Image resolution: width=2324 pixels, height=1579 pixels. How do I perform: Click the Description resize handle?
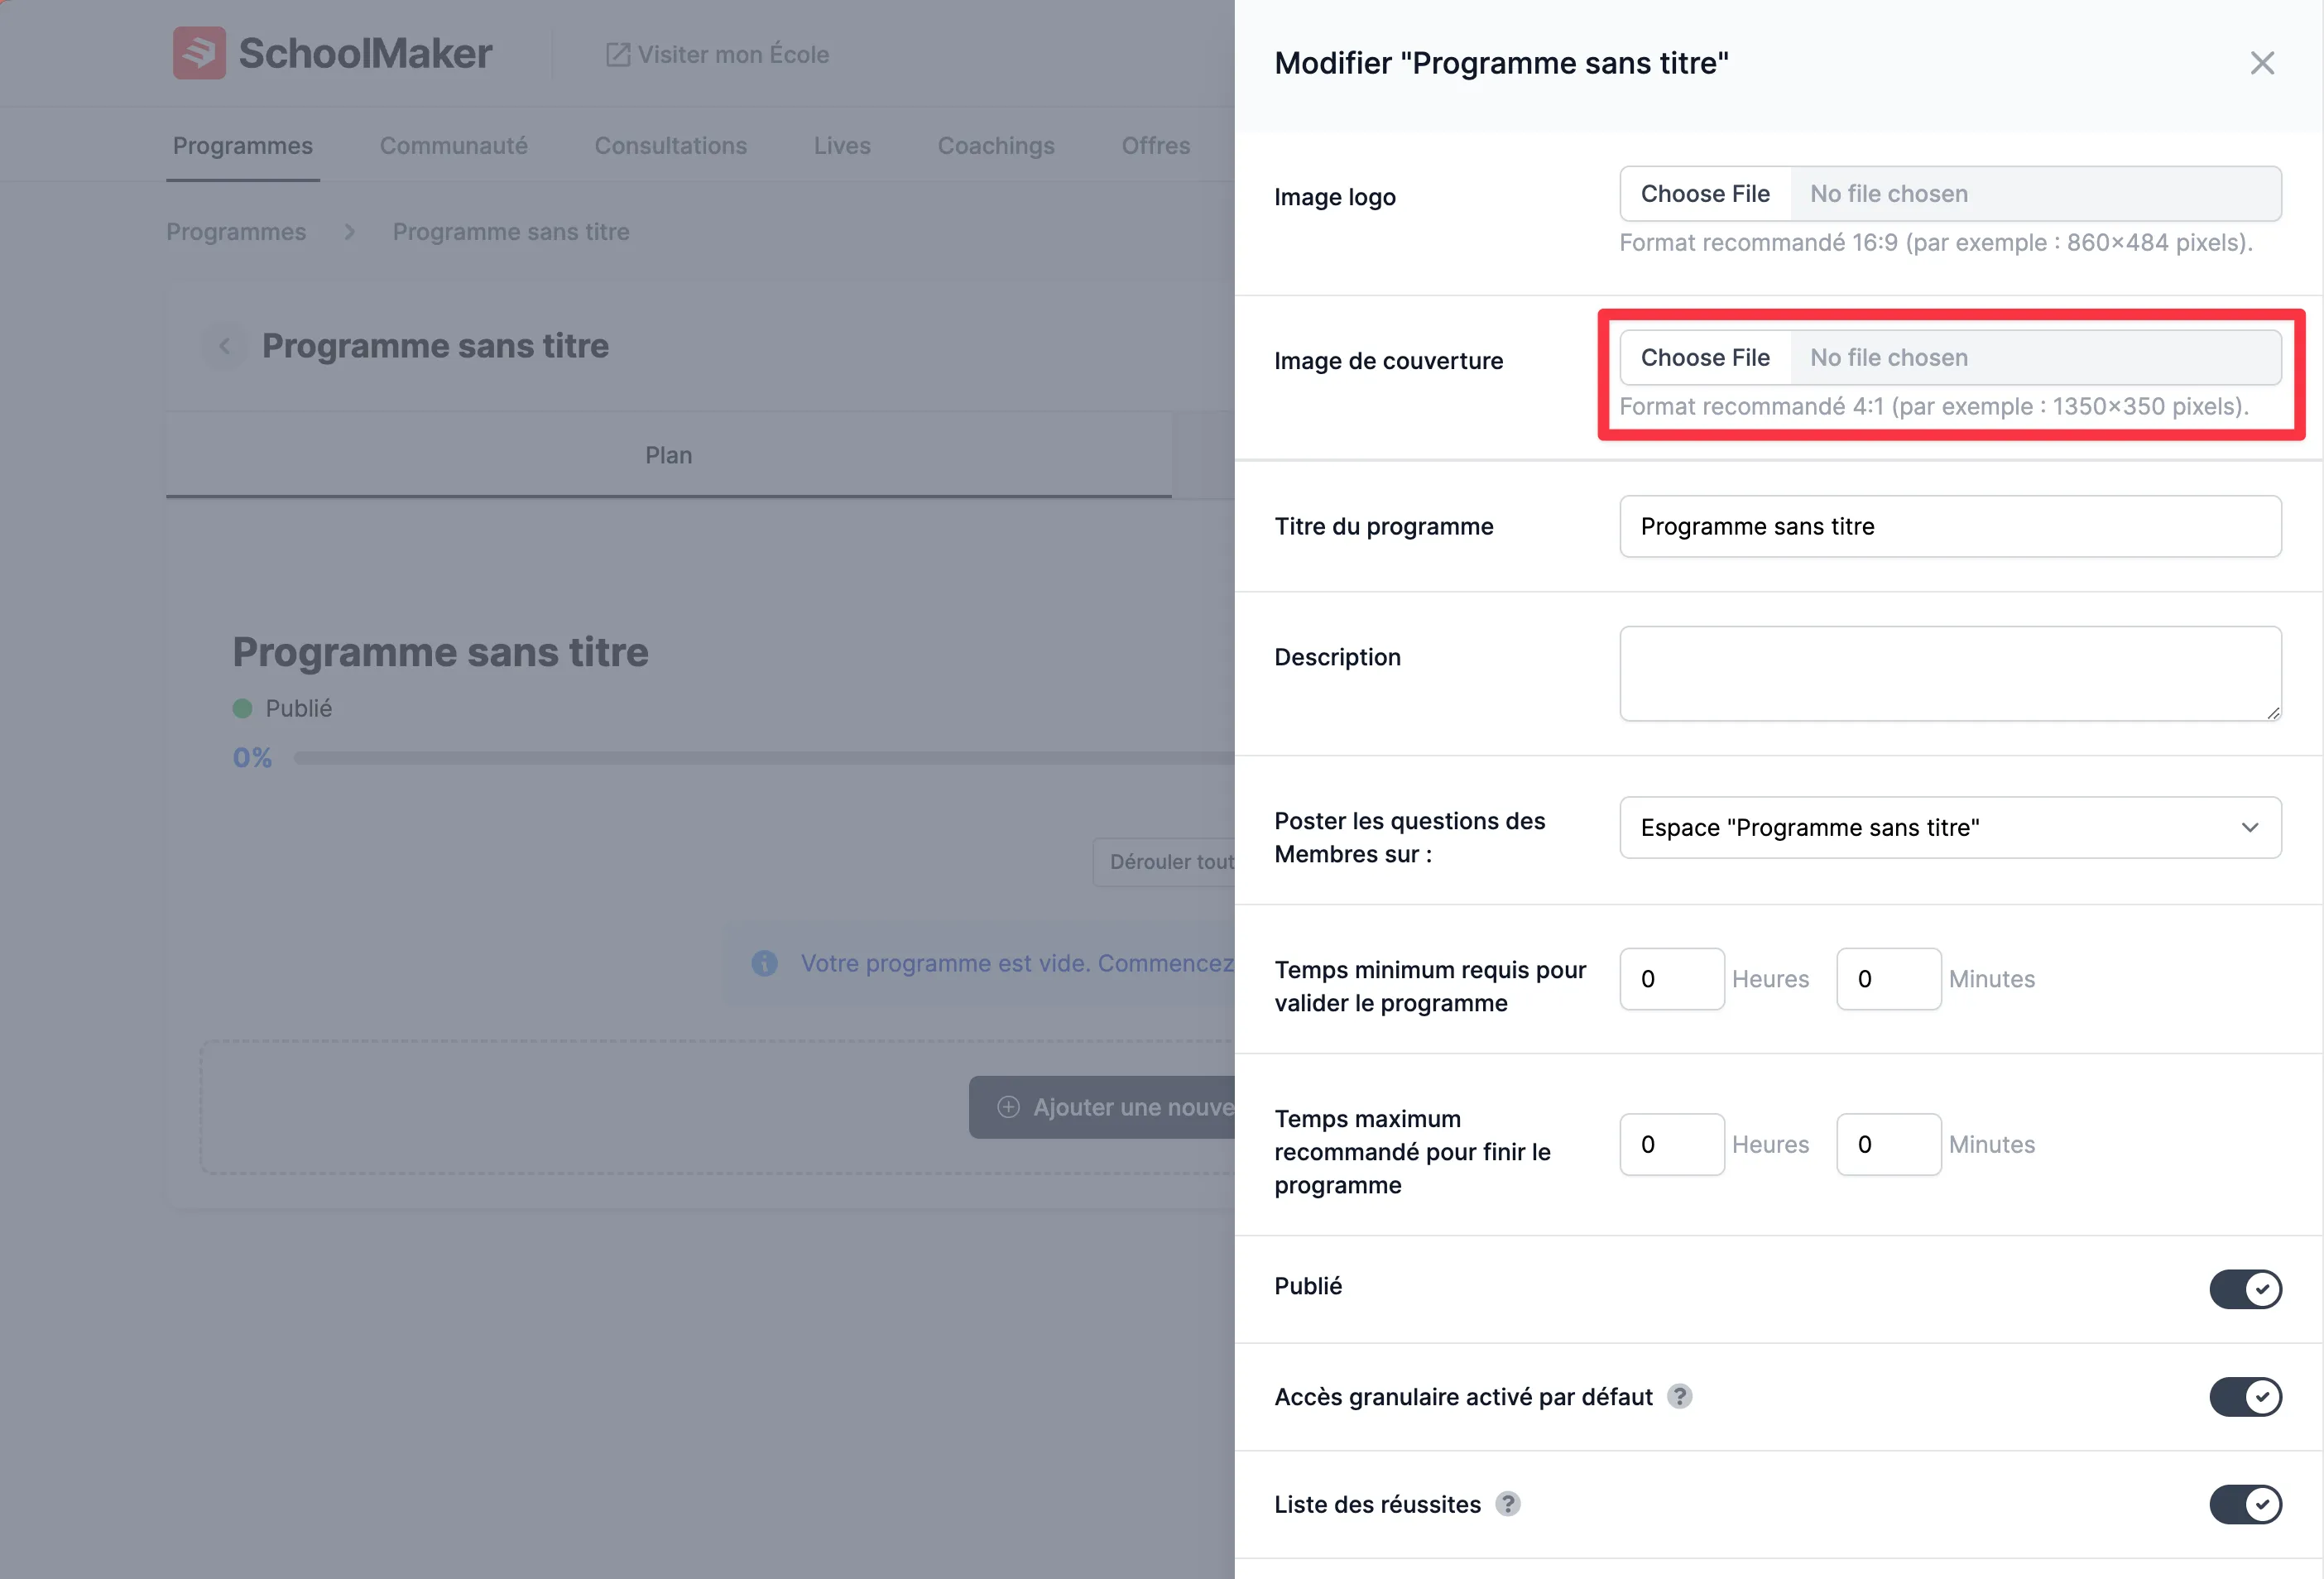tap(2273, 713)
